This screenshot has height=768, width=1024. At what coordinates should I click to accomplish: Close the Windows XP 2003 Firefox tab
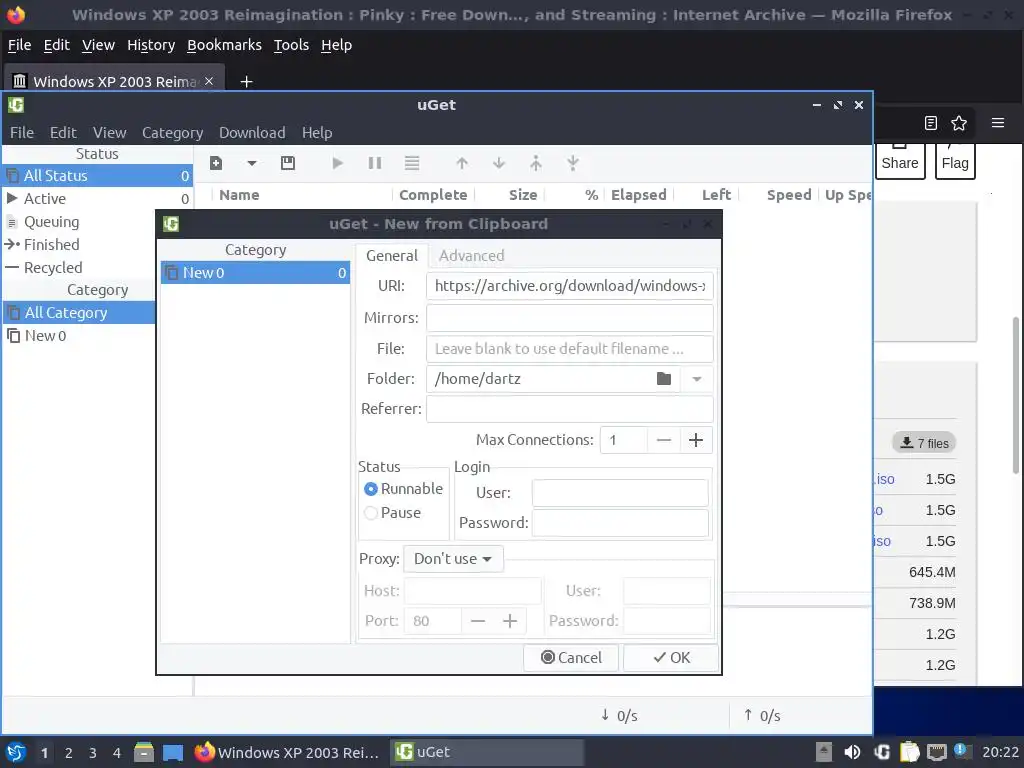(x=209, y=81)
